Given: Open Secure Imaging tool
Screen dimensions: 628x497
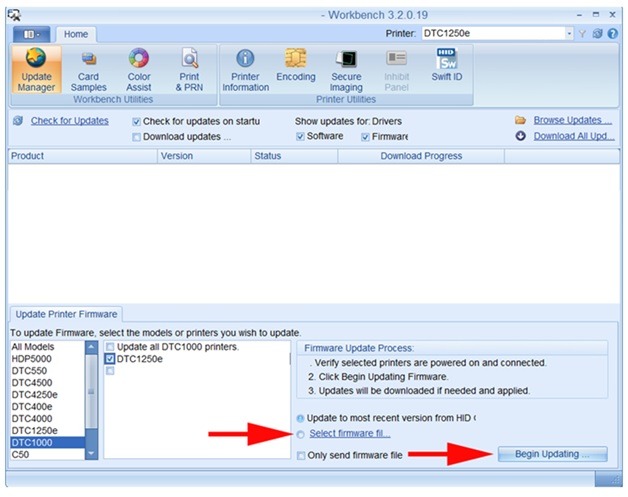Looking at the screenshot, I should click(346, 70).
